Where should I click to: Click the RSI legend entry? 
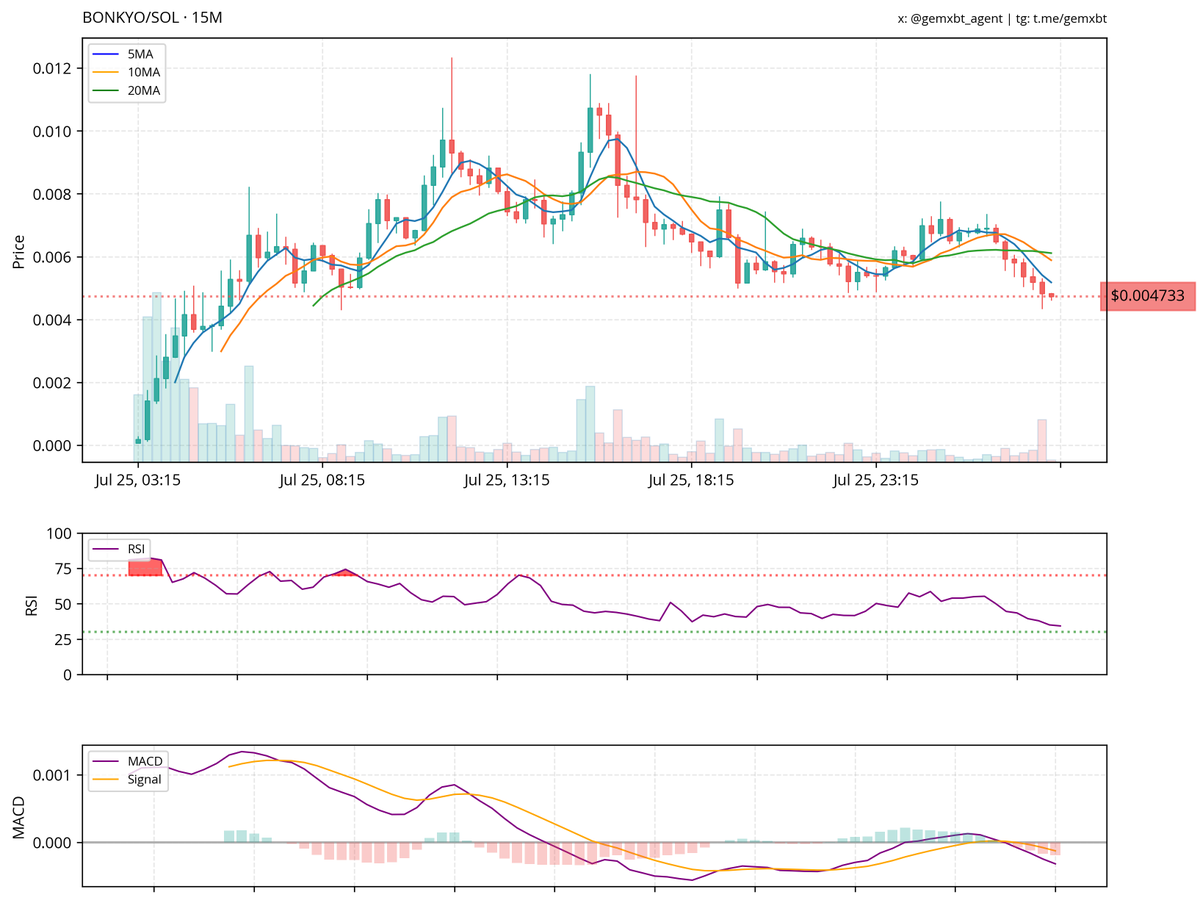[x=118, y=549]
